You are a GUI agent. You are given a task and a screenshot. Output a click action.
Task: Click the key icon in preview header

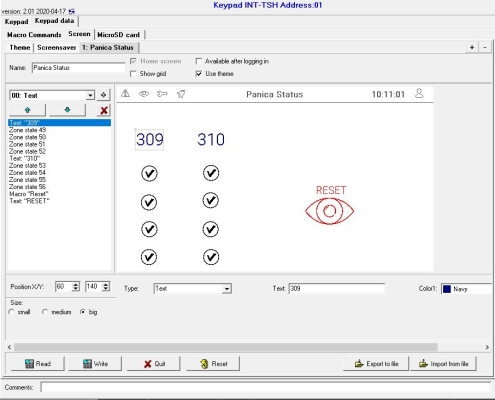[x=162, y=94]
